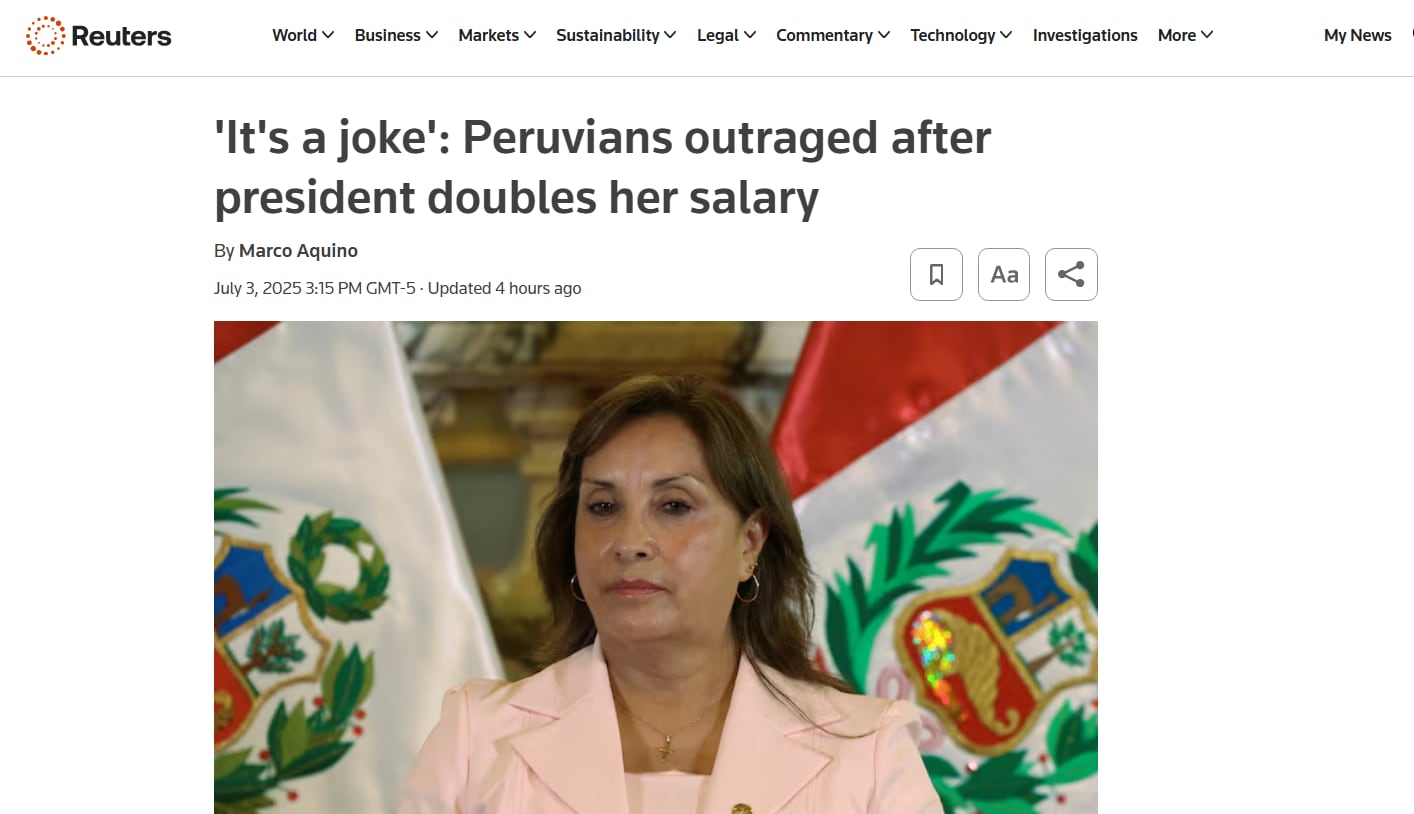Click the article's lead photo
Screen dimensions: 1414x814
(x=656, y=567)
